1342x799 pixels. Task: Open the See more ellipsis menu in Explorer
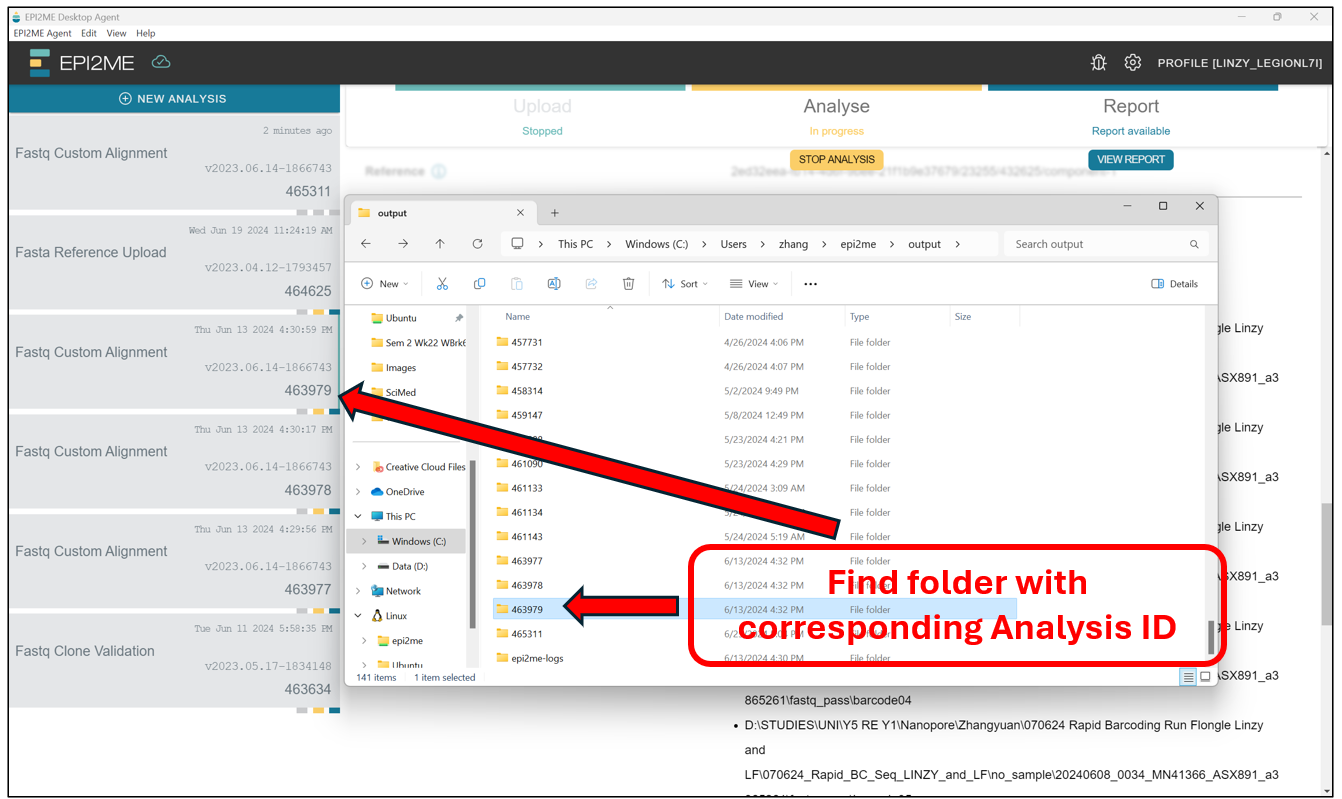pos(810,284)
